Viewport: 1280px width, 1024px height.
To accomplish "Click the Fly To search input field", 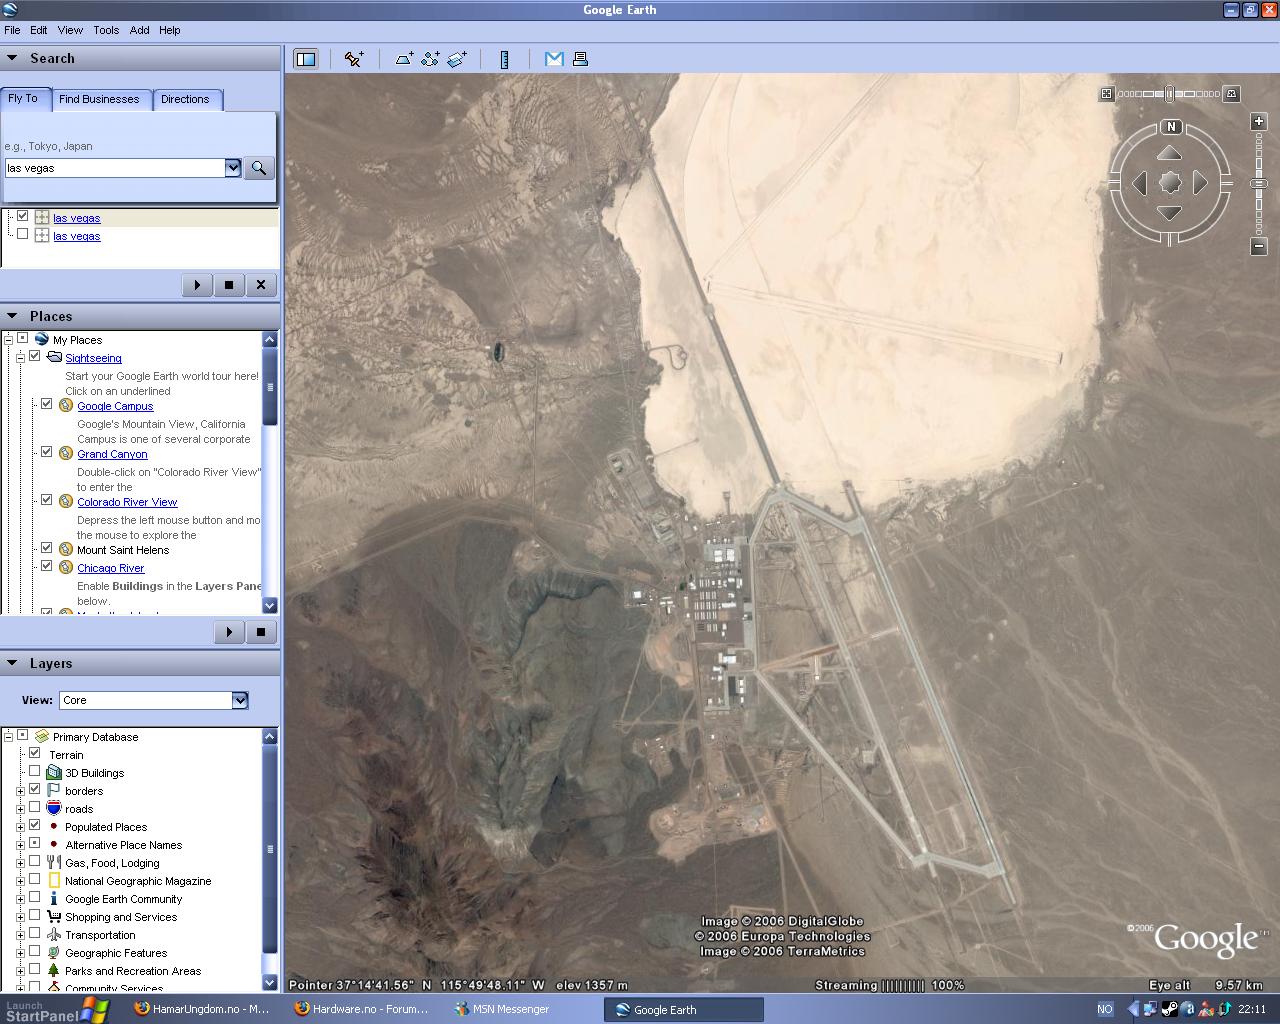I will 115,168.
